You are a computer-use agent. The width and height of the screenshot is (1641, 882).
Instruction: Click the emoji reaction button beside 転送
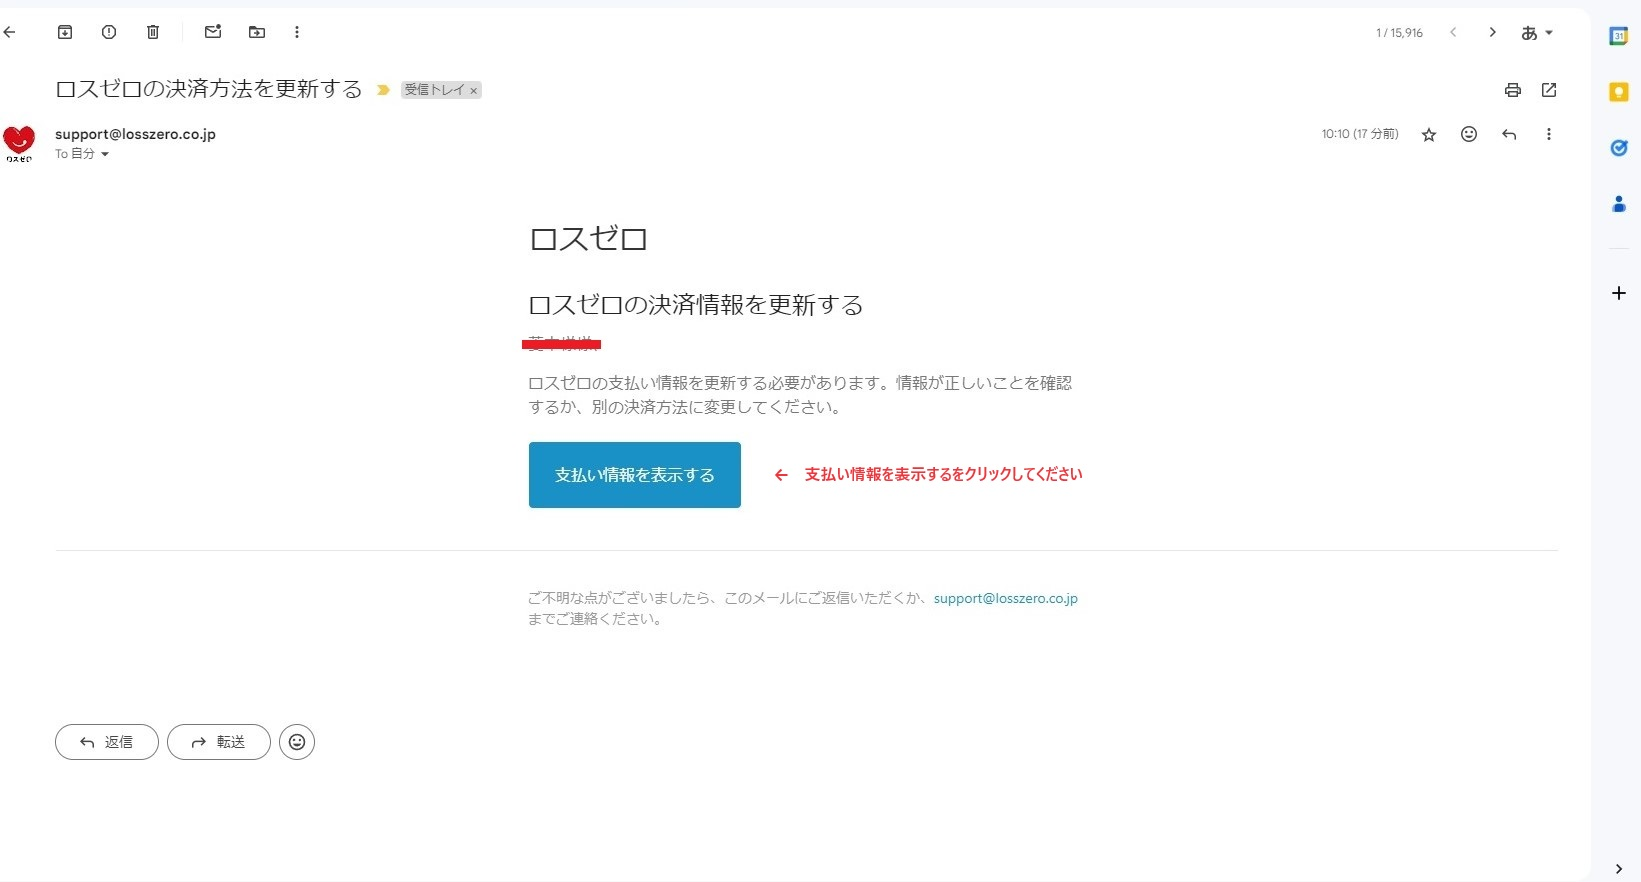tap(297, 742)
